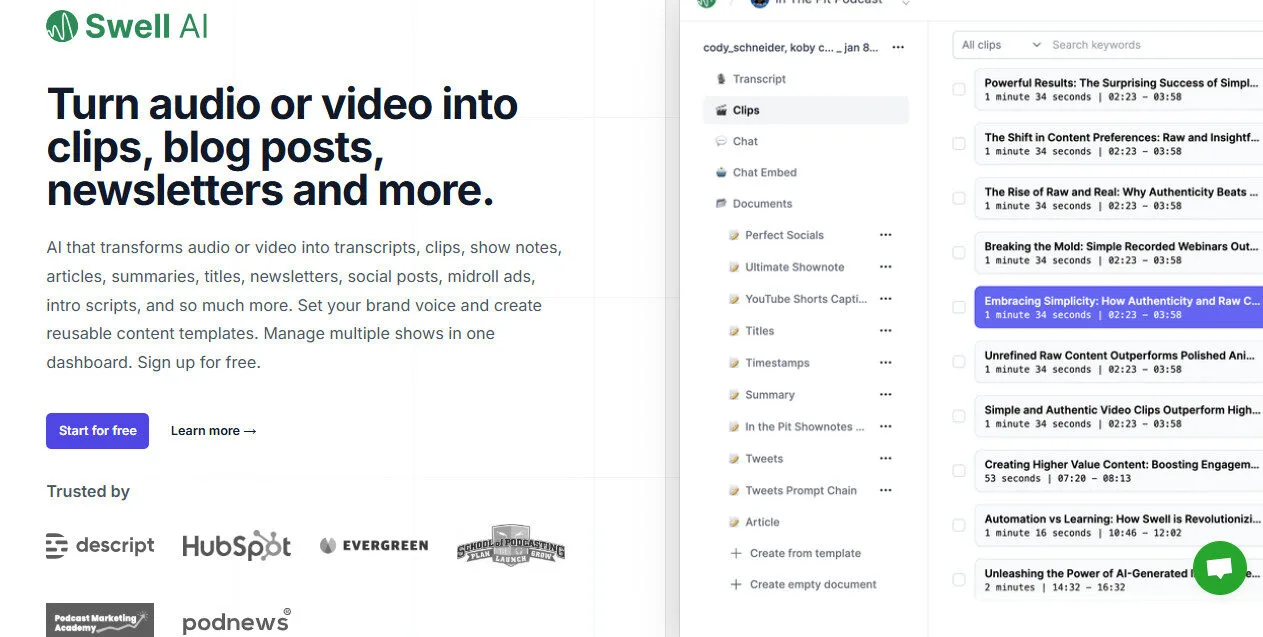Expand the podcast selector dropdown at top
Viewport: 1263px width, 637px height.
tap(905, 3)
